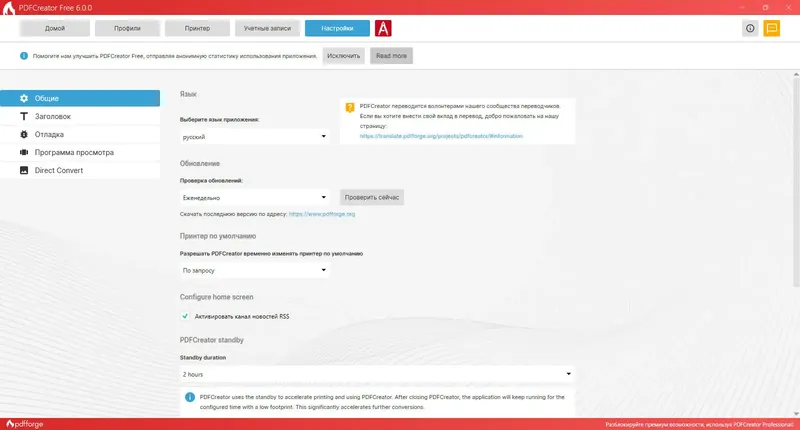Uncheck Активировать канал новостей RSS checkbox
800x430 pixels.
(x=185, y=316)
